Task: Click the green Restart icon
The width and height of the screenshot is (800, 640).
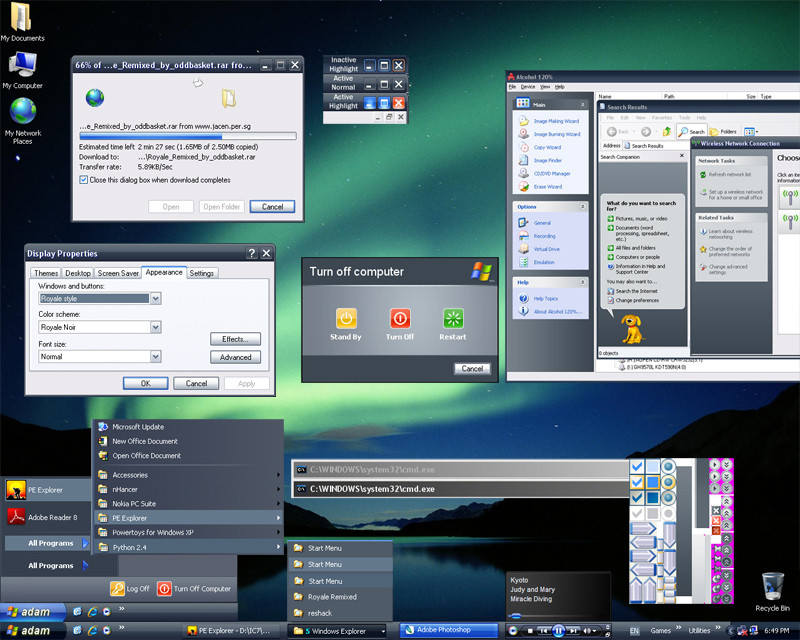Action: click(x=453, y=318)
